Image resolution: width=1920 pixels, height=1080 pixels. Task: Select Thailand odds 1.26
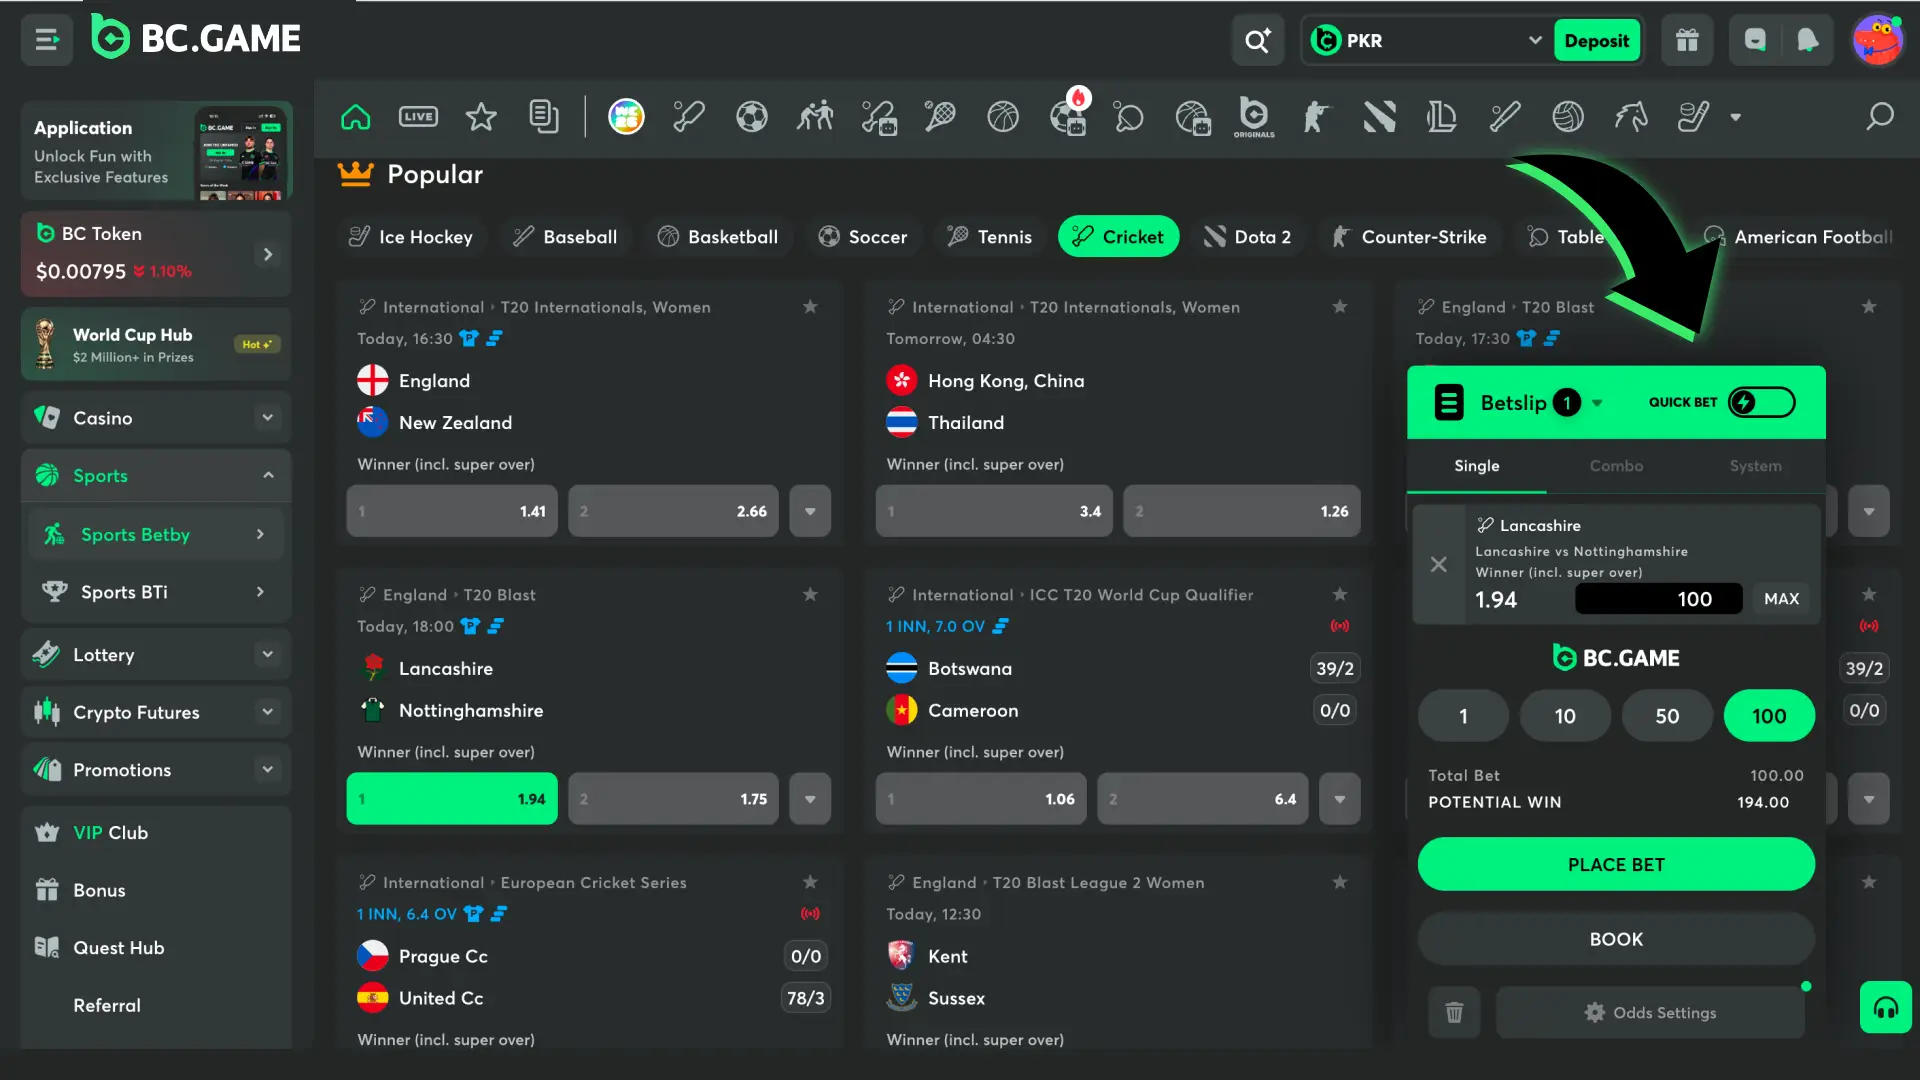[x=1241, y=511]
